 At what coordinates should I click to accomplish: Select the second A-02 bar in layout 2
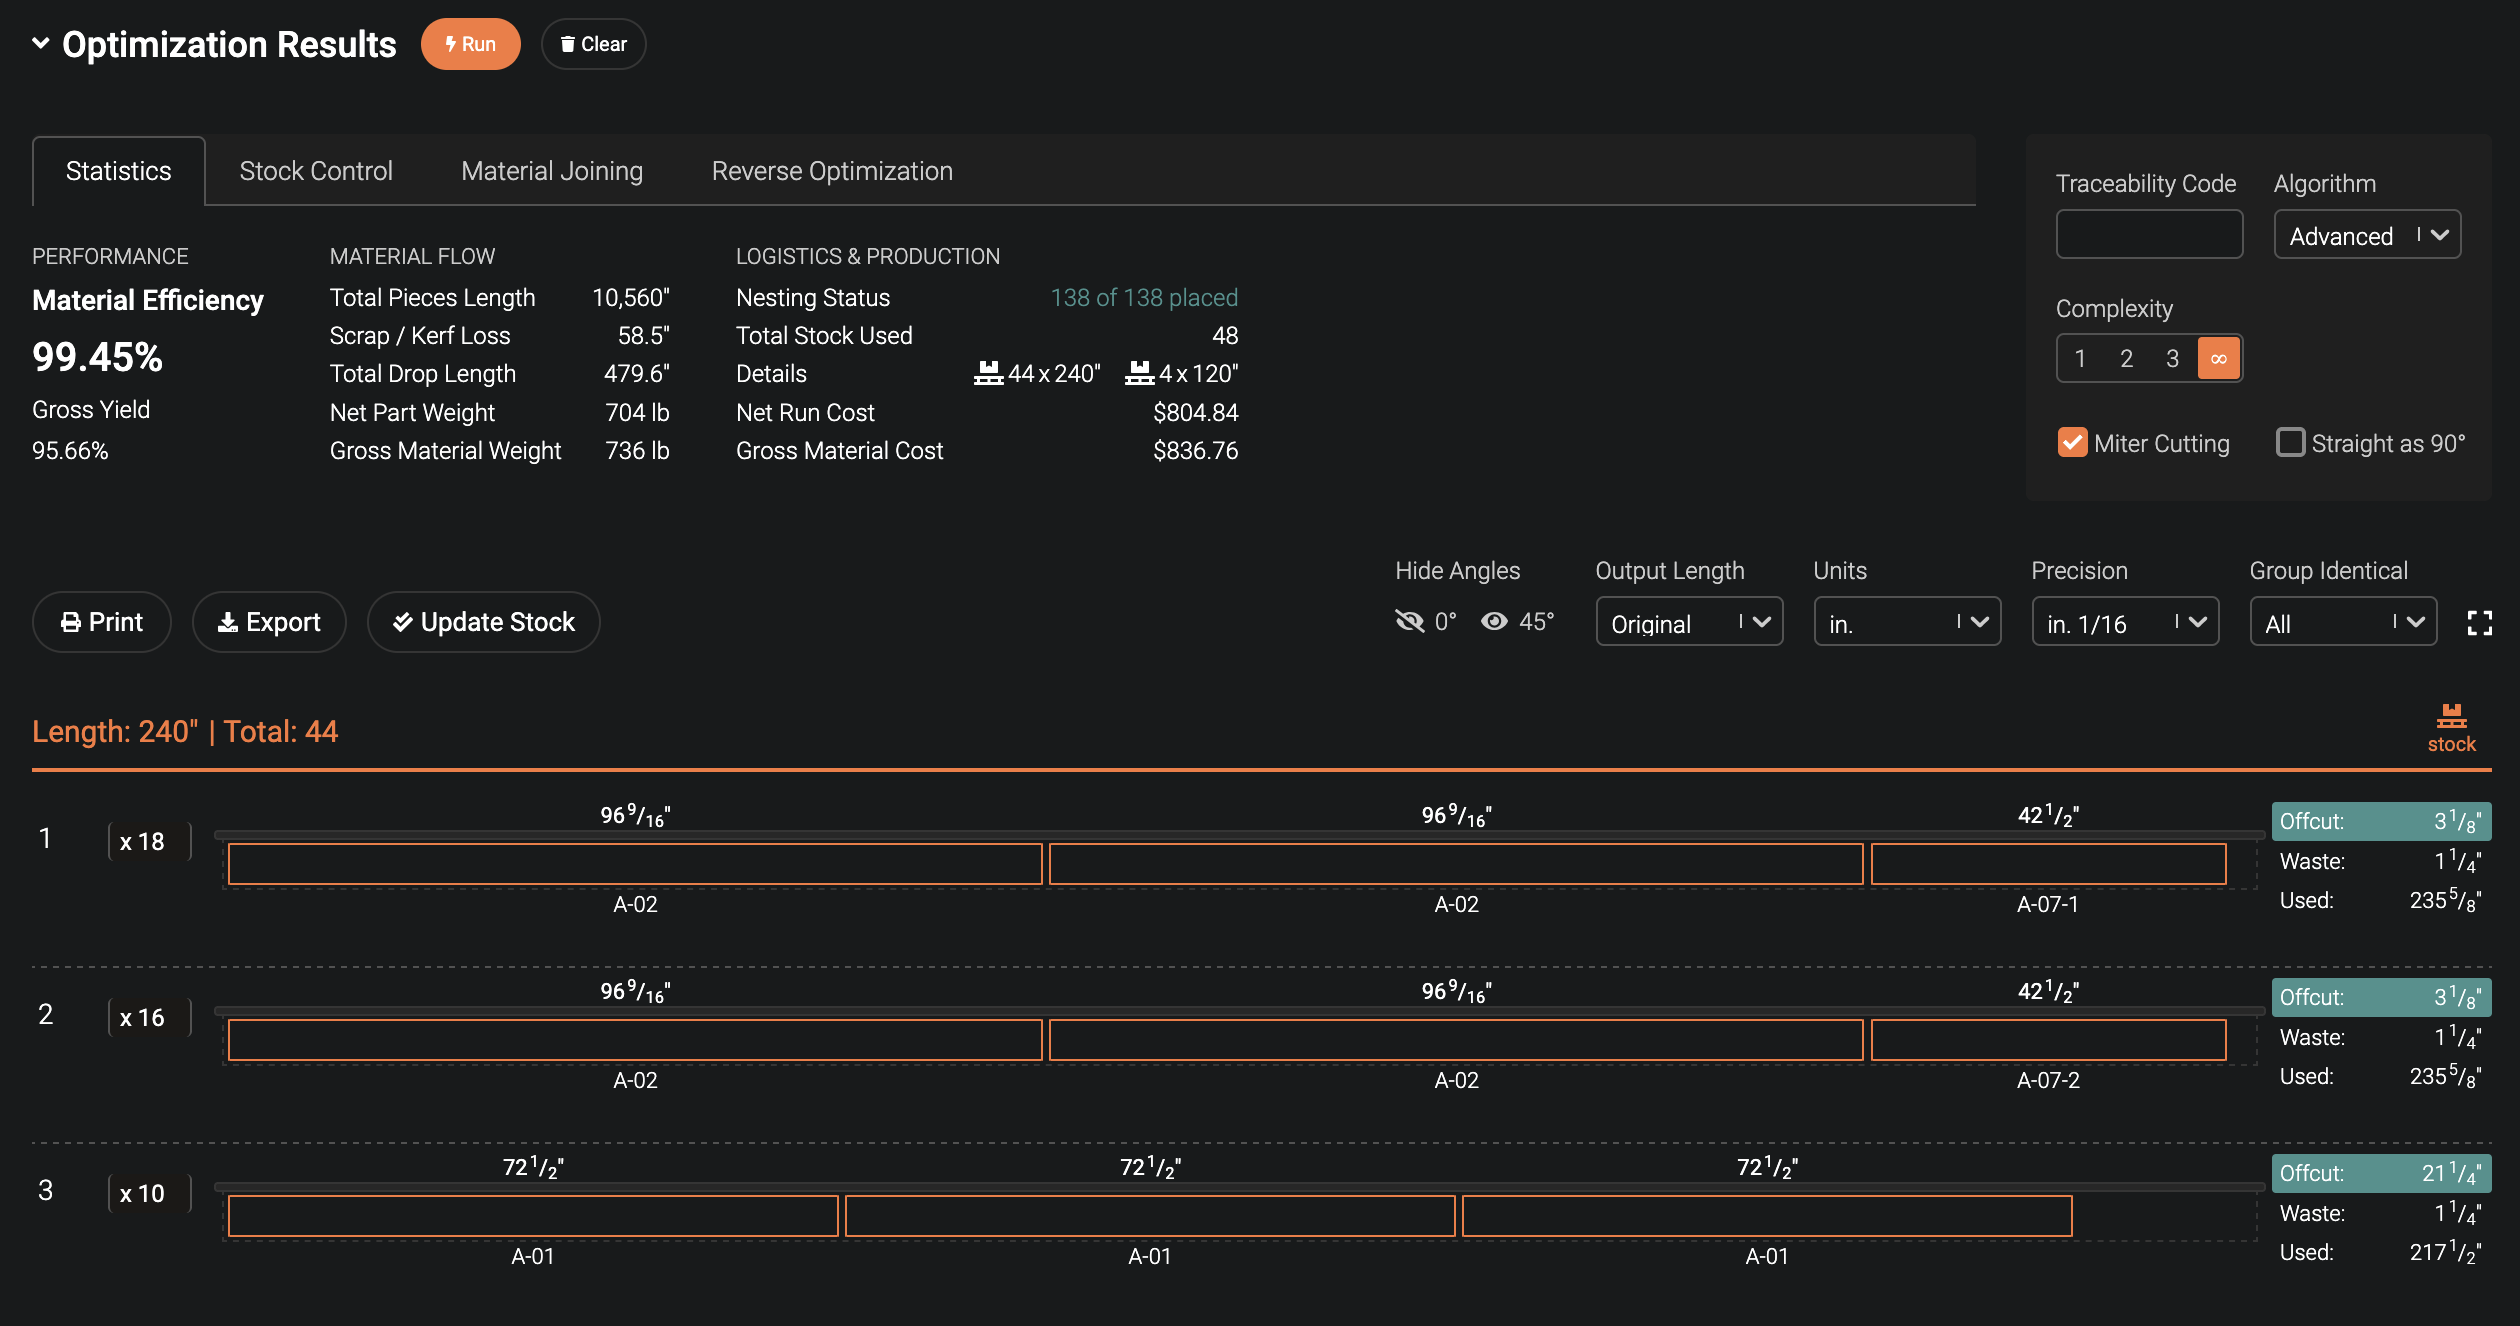click(1456, 1040)
